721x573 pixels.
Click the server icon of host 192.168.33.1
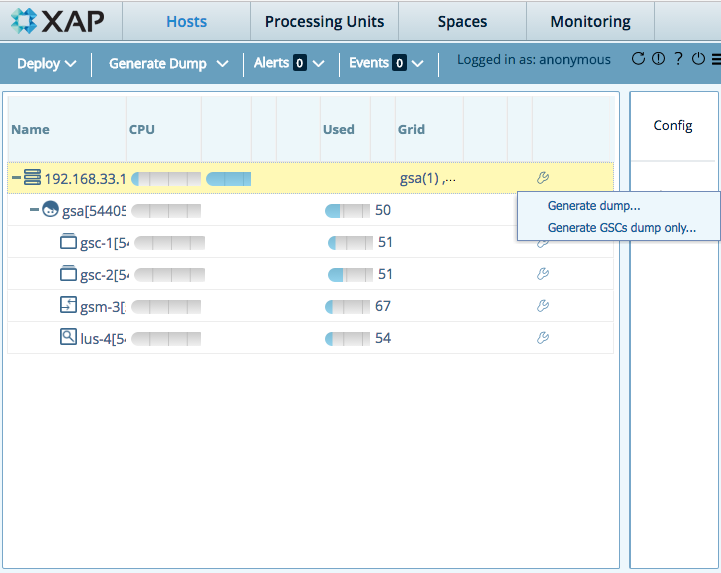point(32,177)
